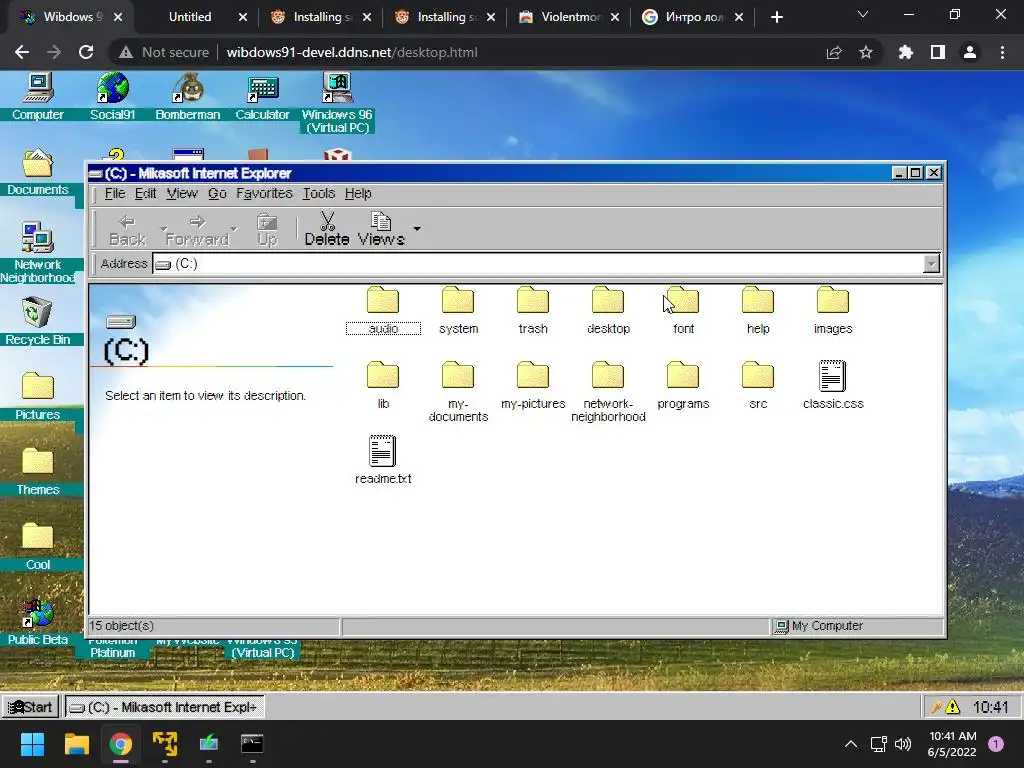Select the Cool desktop folder
Viewport: 1024px width, 768px height.
(x=38, y=546)
